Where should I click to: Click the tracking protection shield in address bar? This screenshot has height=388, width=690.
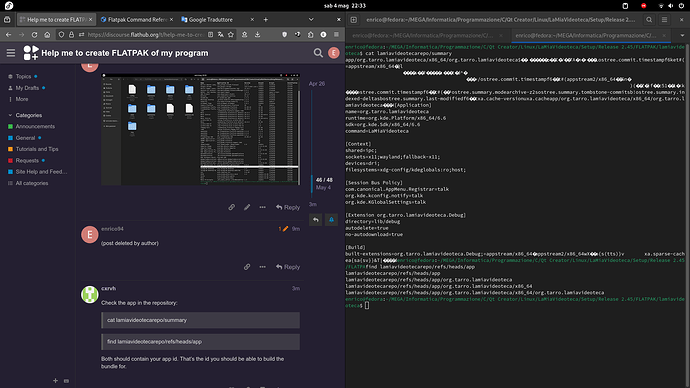(x=62, y=34)
